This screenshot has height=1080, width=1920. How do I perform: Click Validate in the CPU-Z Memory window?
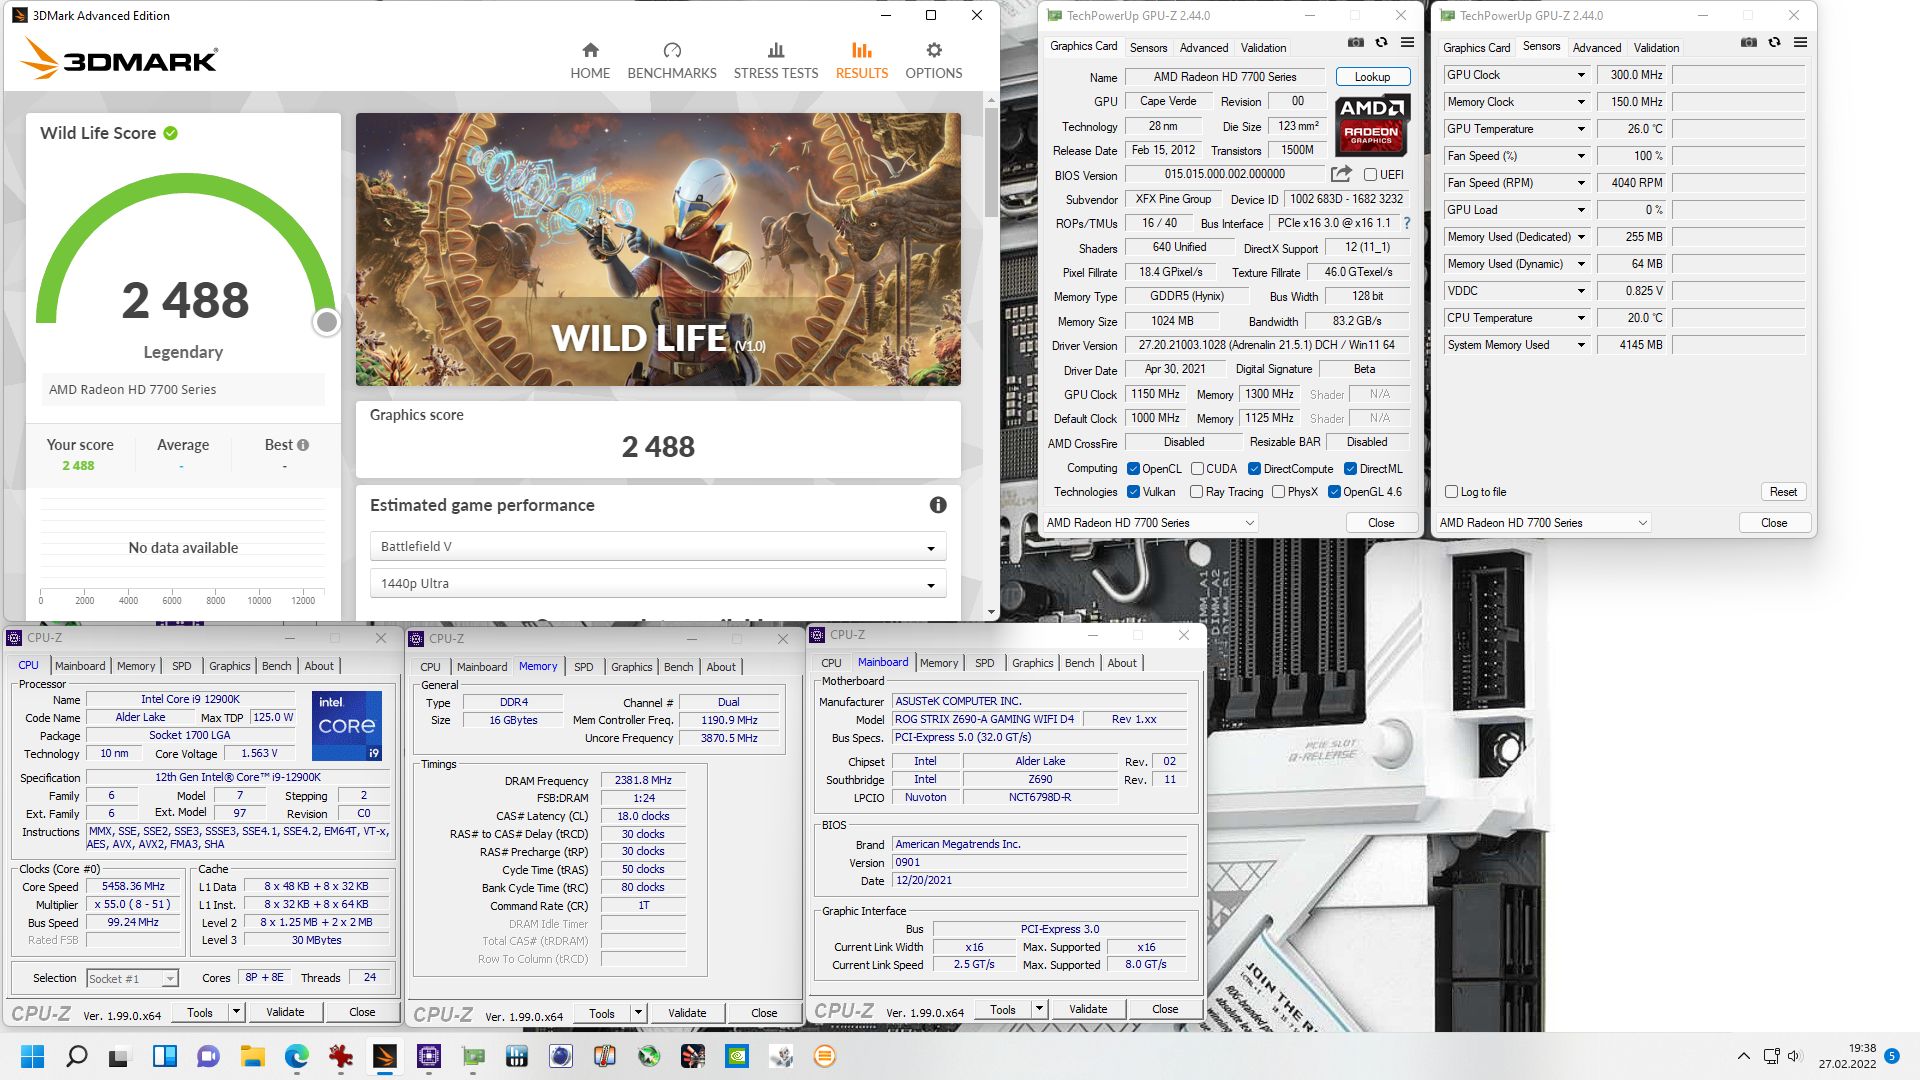(x=687, y=1013)
